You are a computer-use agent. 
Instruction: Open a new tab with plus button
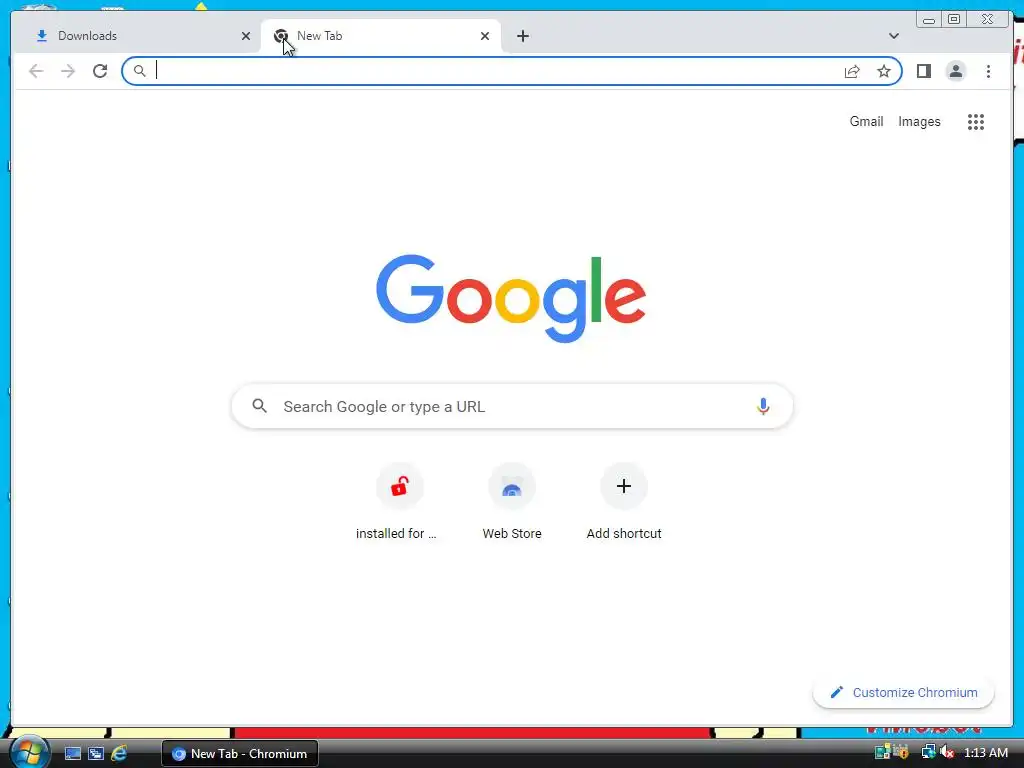pyautogui.click(x=522, y=36)
